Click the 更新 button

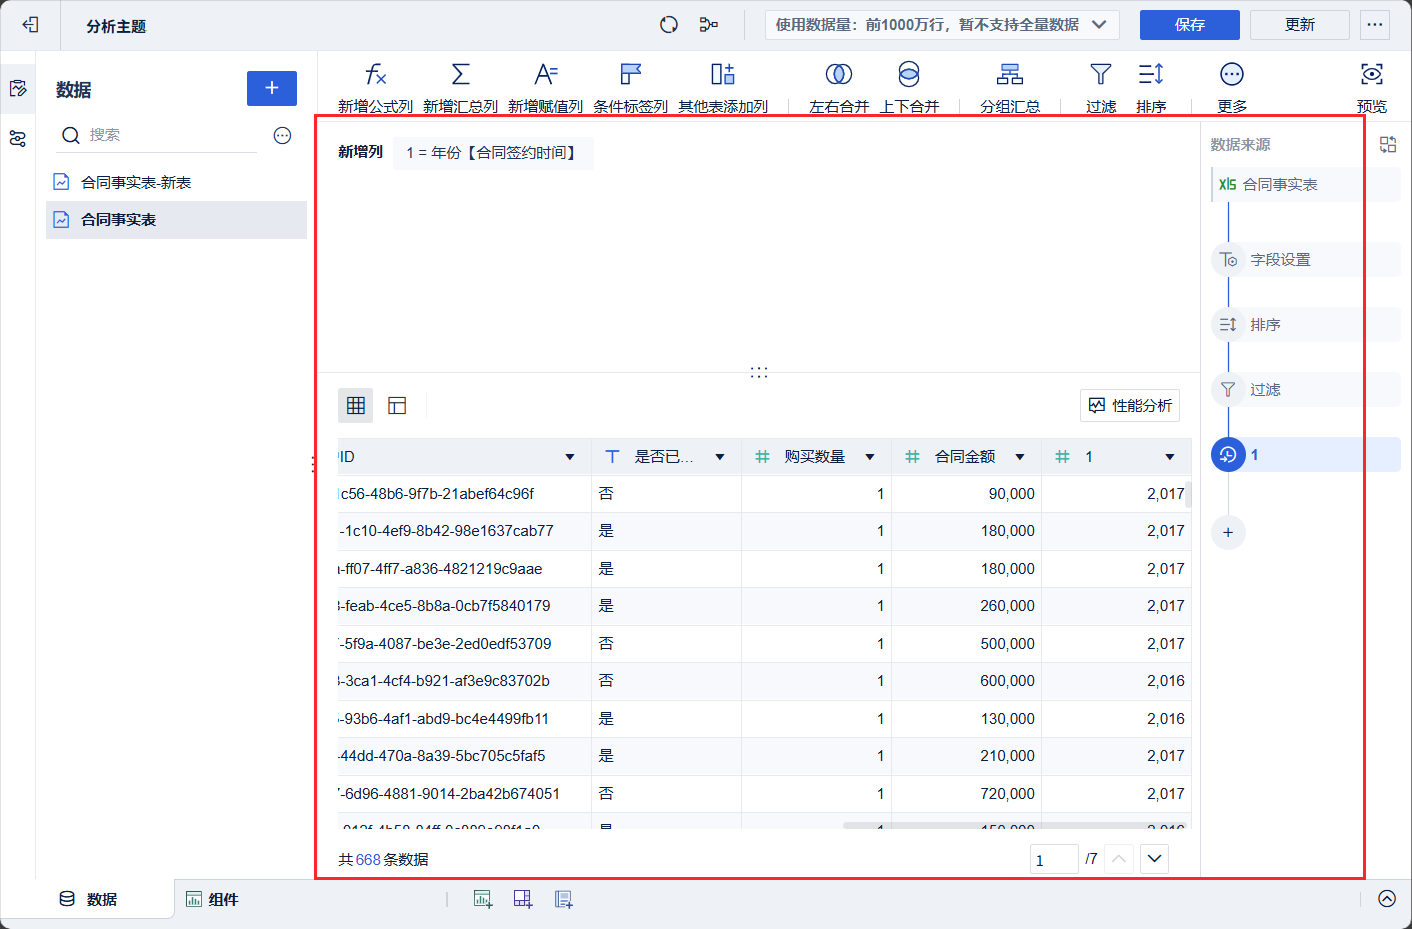[x=1300, y=25]
